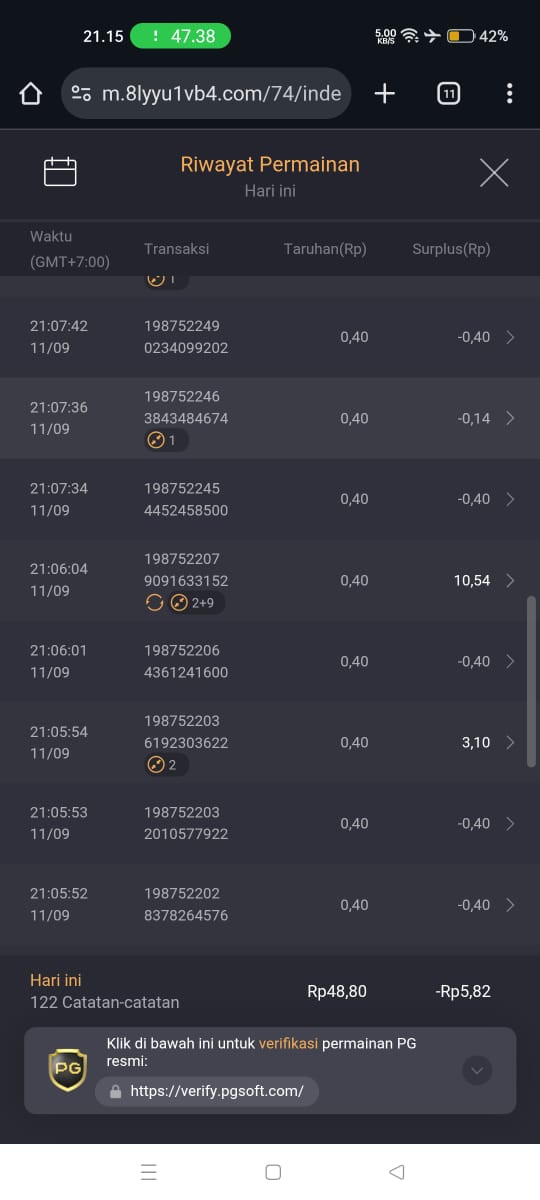Open the tab switcher showing 11
The image size is (540, 1200).
tap(449, 94)
